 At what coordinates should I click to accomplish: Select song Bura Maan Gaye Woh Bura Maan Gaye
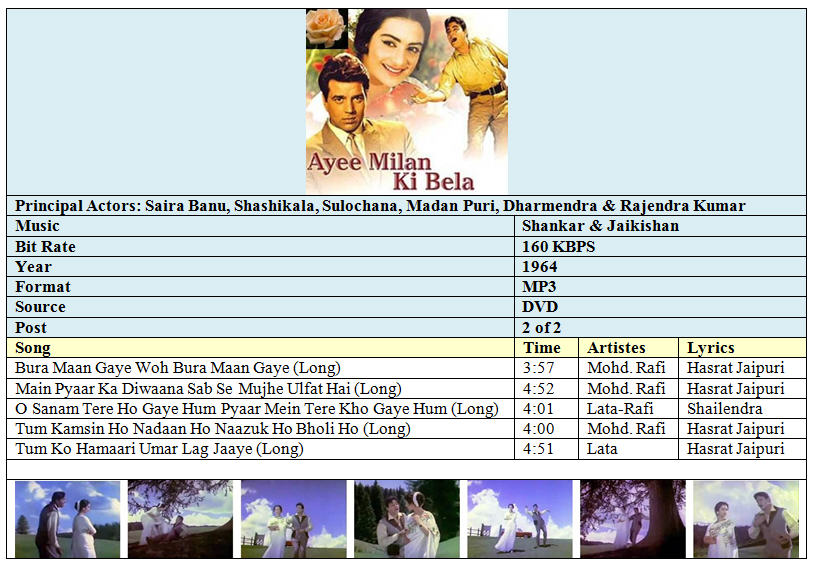tap(178, 368)
